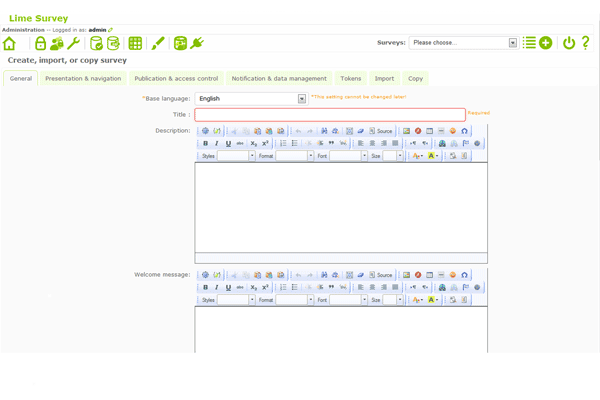
Task: Click the survey Title input field
Action: click(x=330, y=115)
